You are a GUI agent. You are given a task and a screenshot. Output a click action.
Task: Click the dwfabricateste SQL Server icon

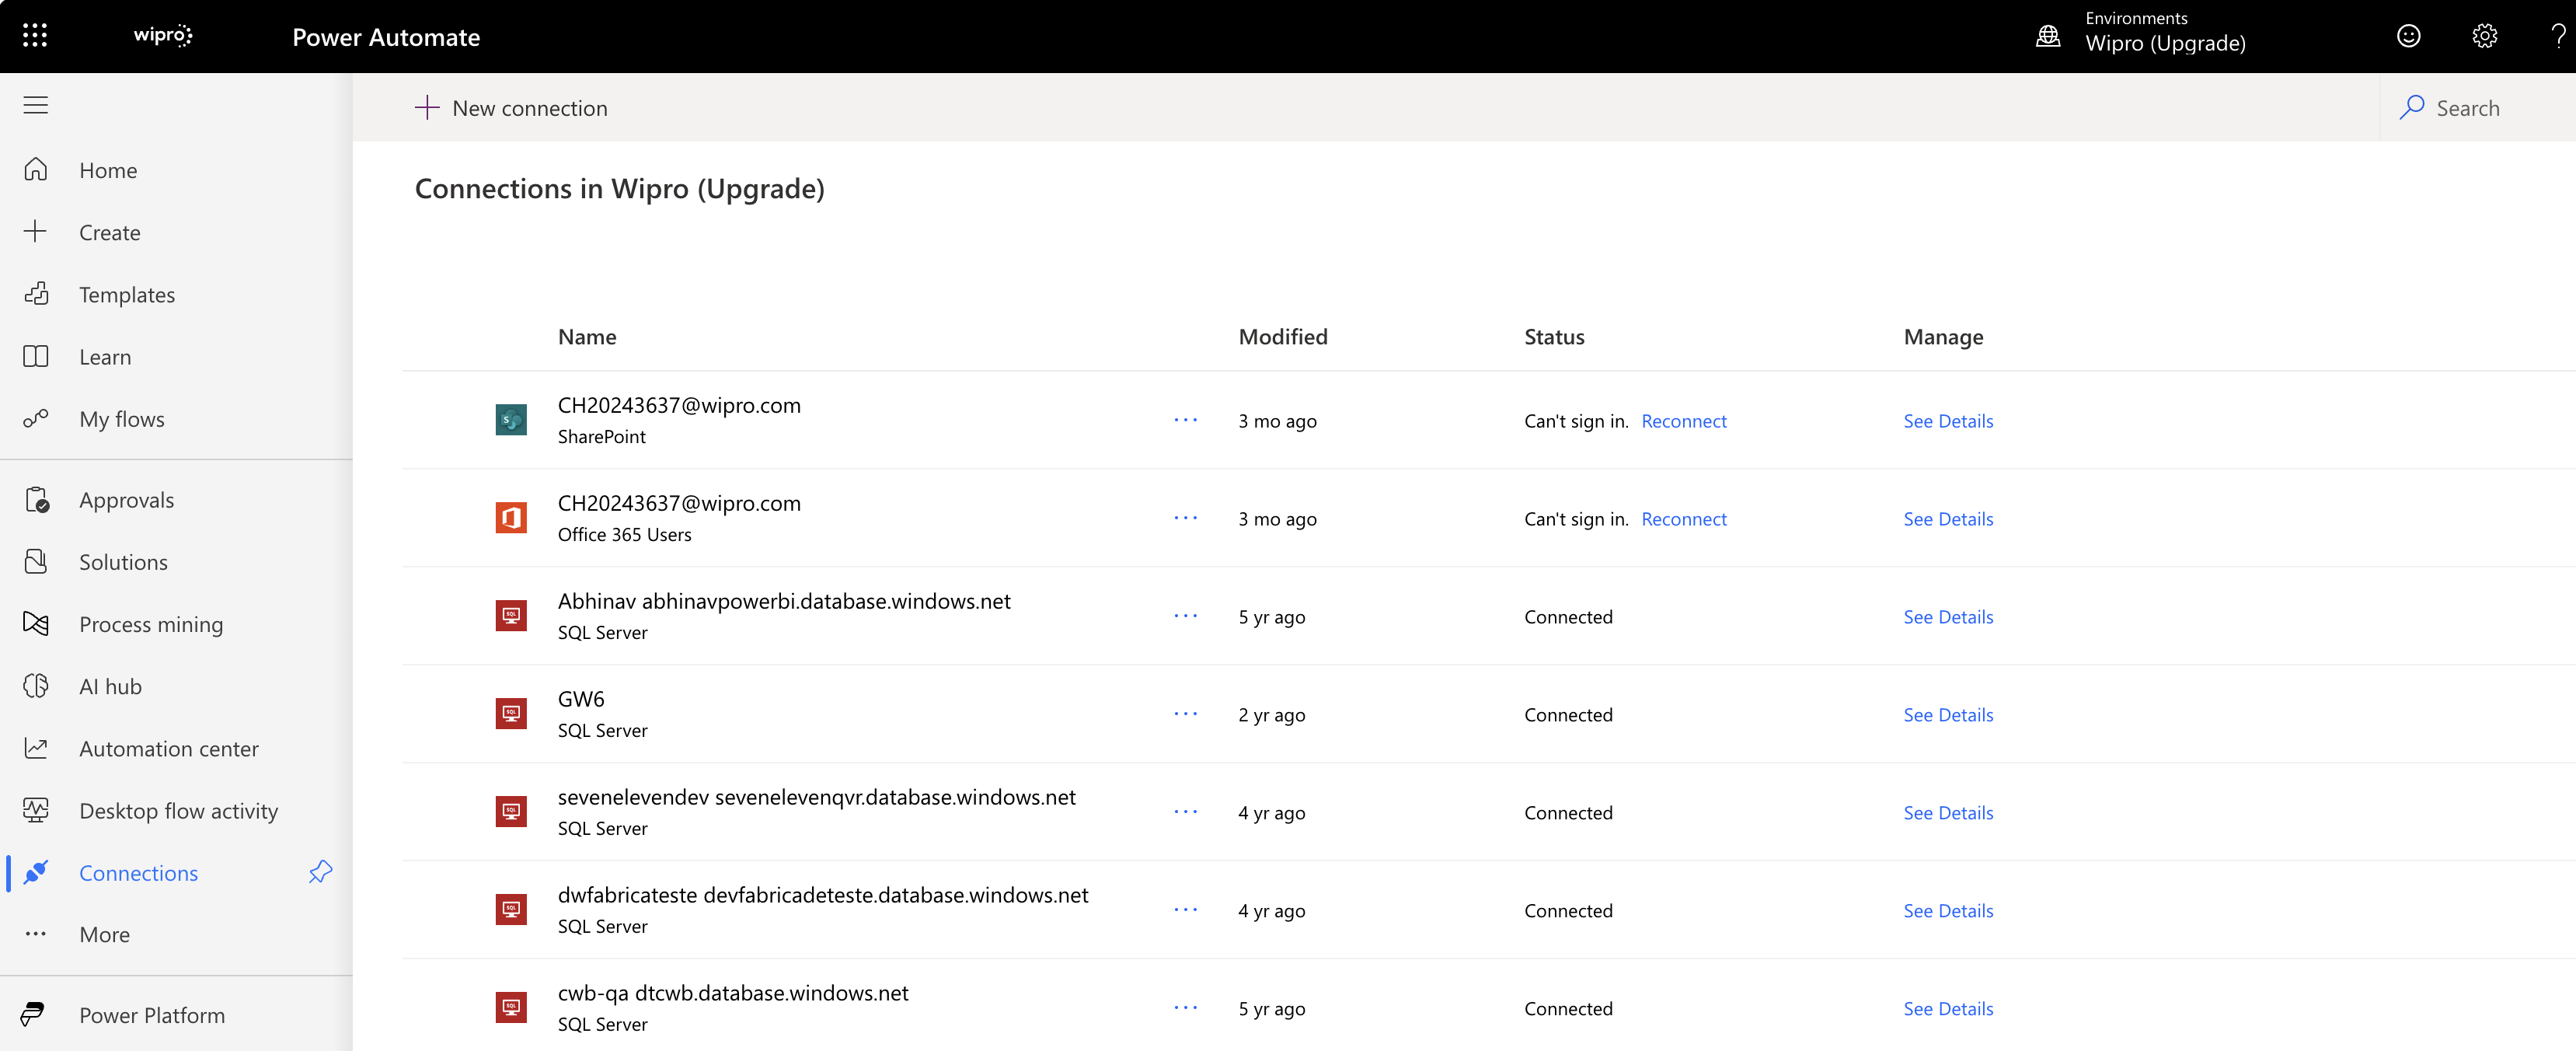(511, 910)
